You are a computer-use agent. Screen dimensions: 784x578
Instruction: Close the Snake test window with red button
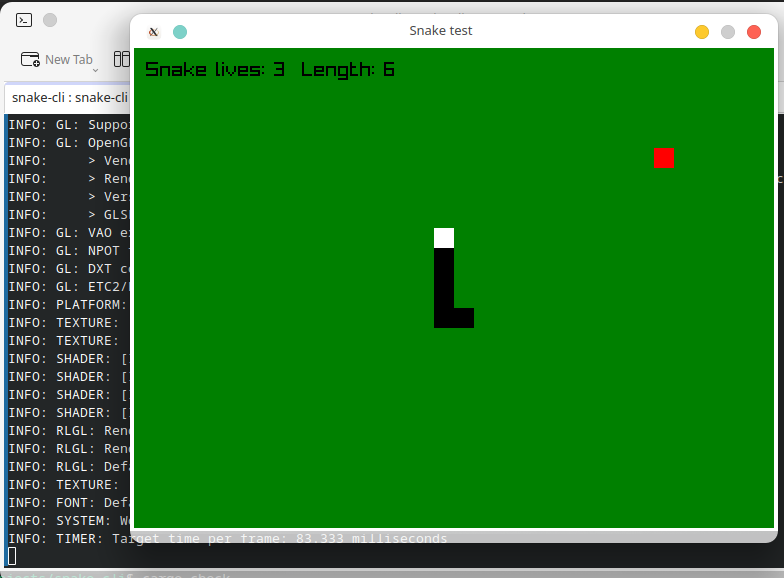754,32
